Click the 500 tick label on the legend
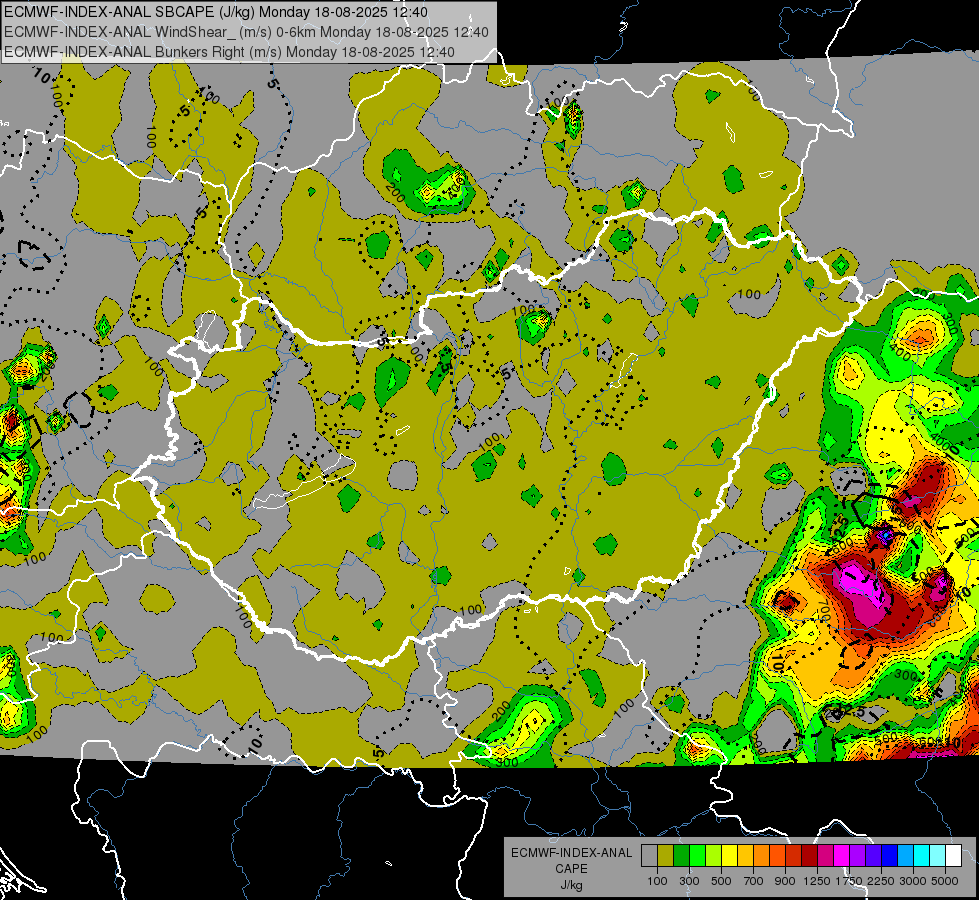 (721, 881)
